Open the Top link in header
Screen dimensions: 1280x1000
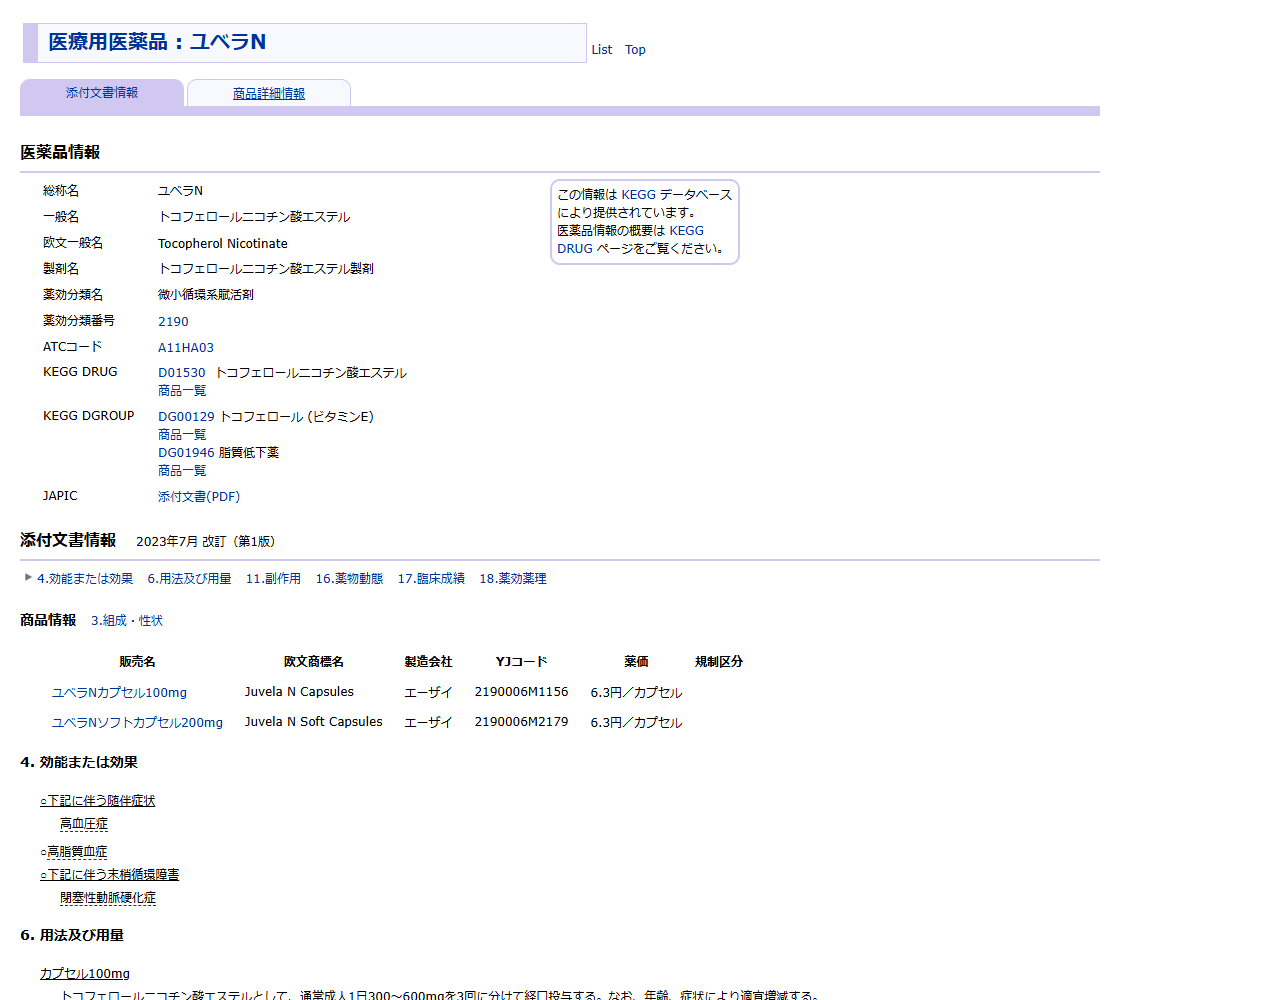(635, 50)
